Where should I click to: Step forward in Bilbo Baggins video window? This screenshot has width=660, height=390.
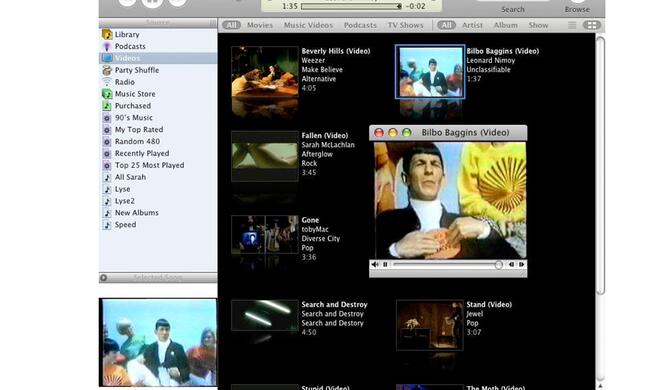click(x=522, y=265)
